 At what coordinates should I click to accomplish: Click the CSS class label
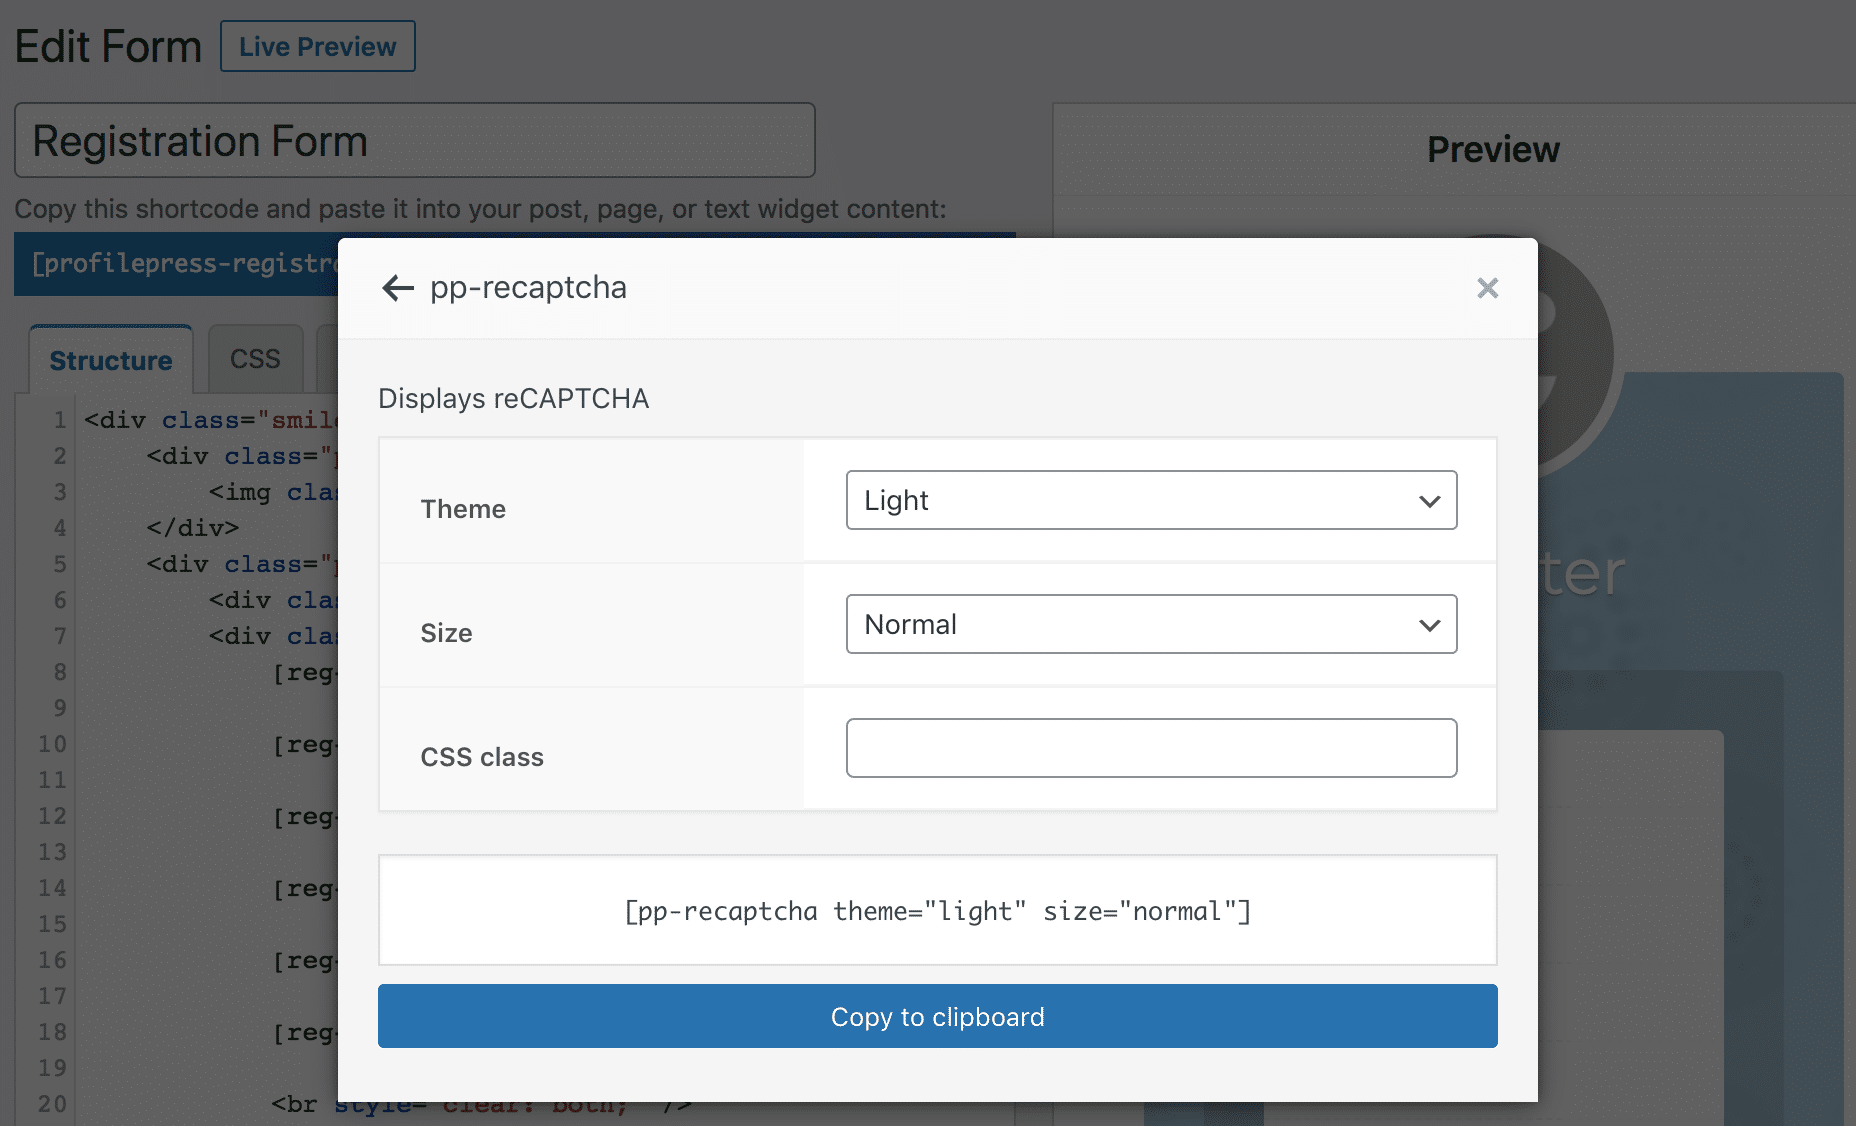[482, 757]
